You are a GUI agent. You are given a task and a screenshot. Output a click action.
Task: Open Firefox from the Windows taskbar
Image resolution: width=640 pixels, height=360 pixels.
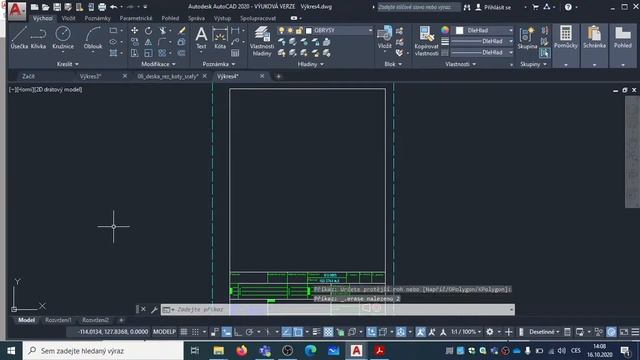242,351
